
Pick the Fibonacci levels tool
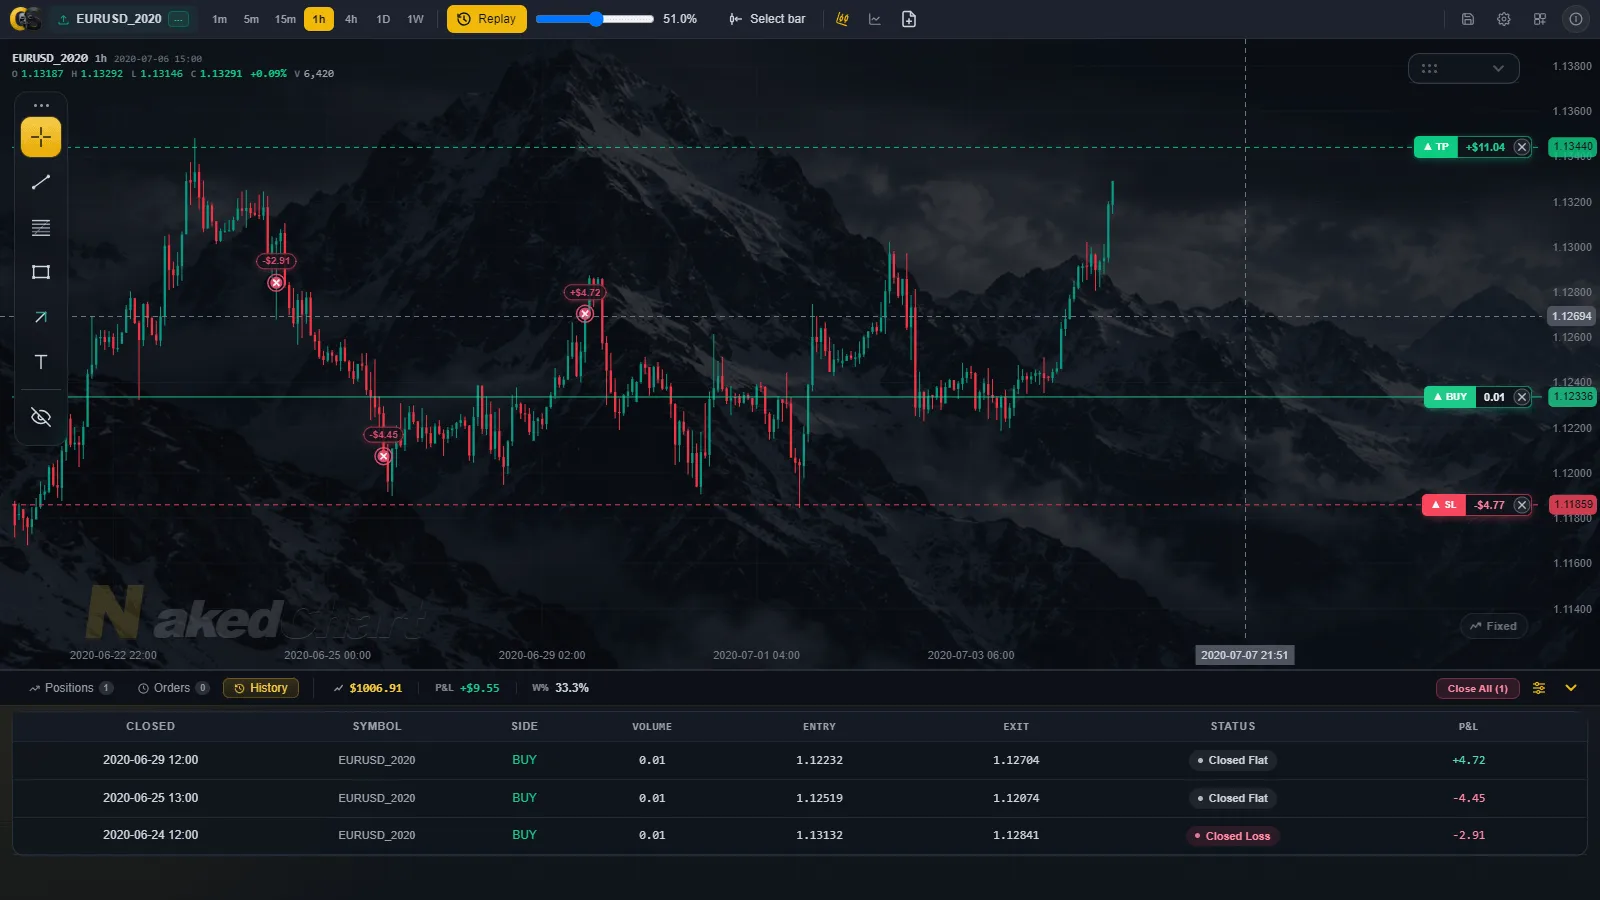41,228
